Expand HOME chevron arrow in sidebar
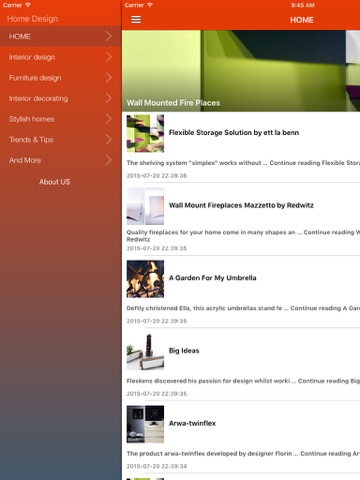Screen dimensions: 360x480 tap(109, 36)
